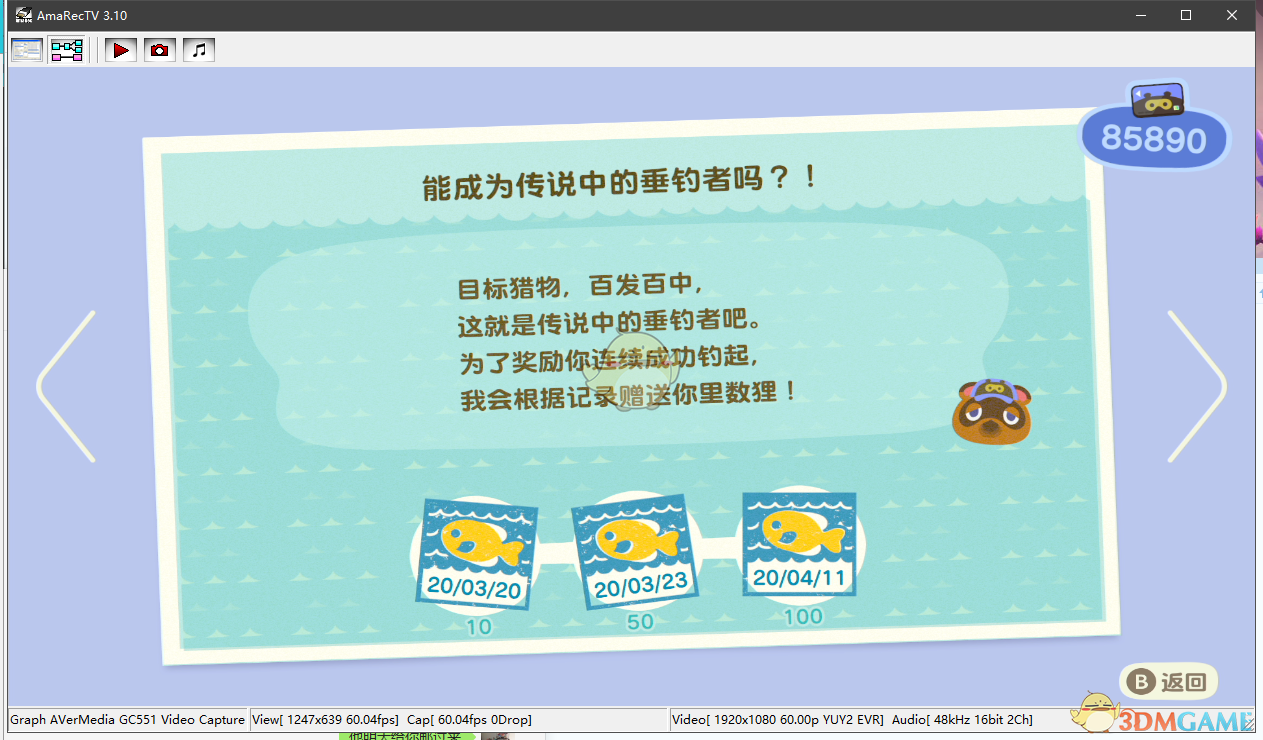Select the 20/03/23 fish stamp
1263x740 pixels.
pos(633,551)
